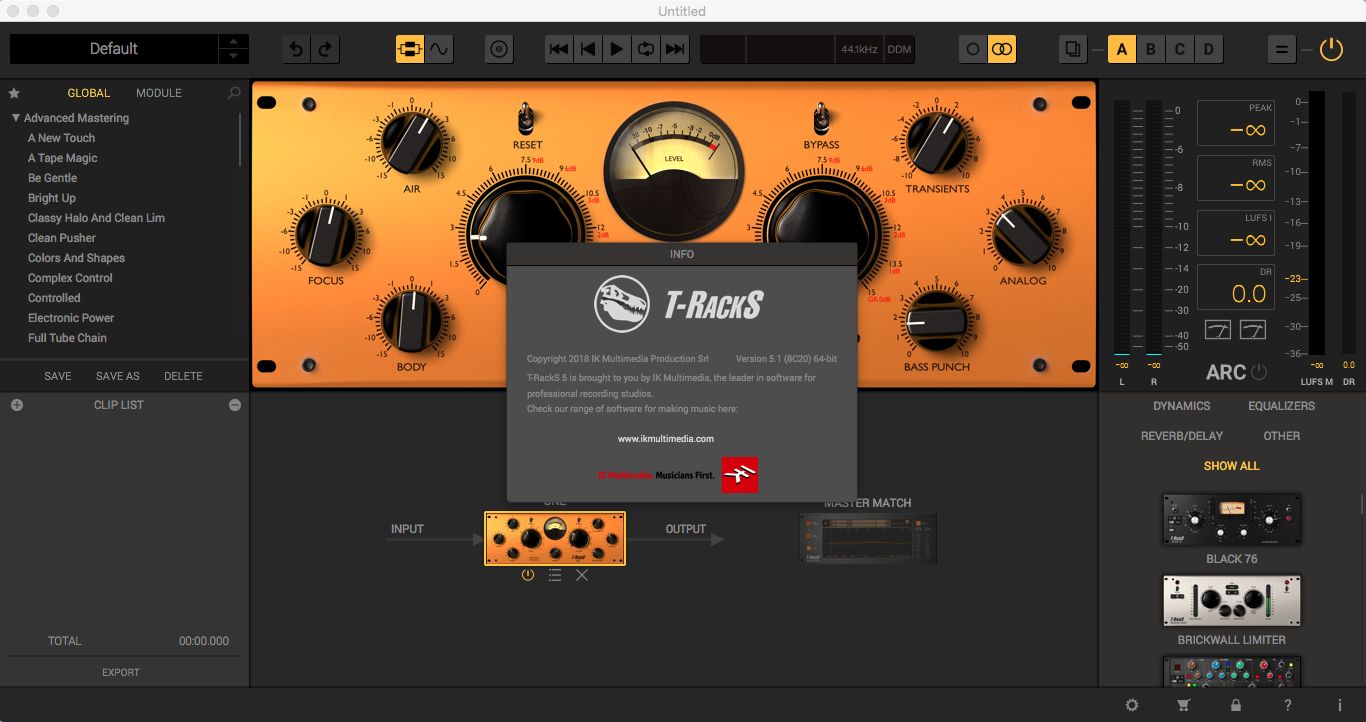The height and width of the screenshot is (722, 1366).
Task: Toggle the ARC power button
Action: coord(1259,372)
